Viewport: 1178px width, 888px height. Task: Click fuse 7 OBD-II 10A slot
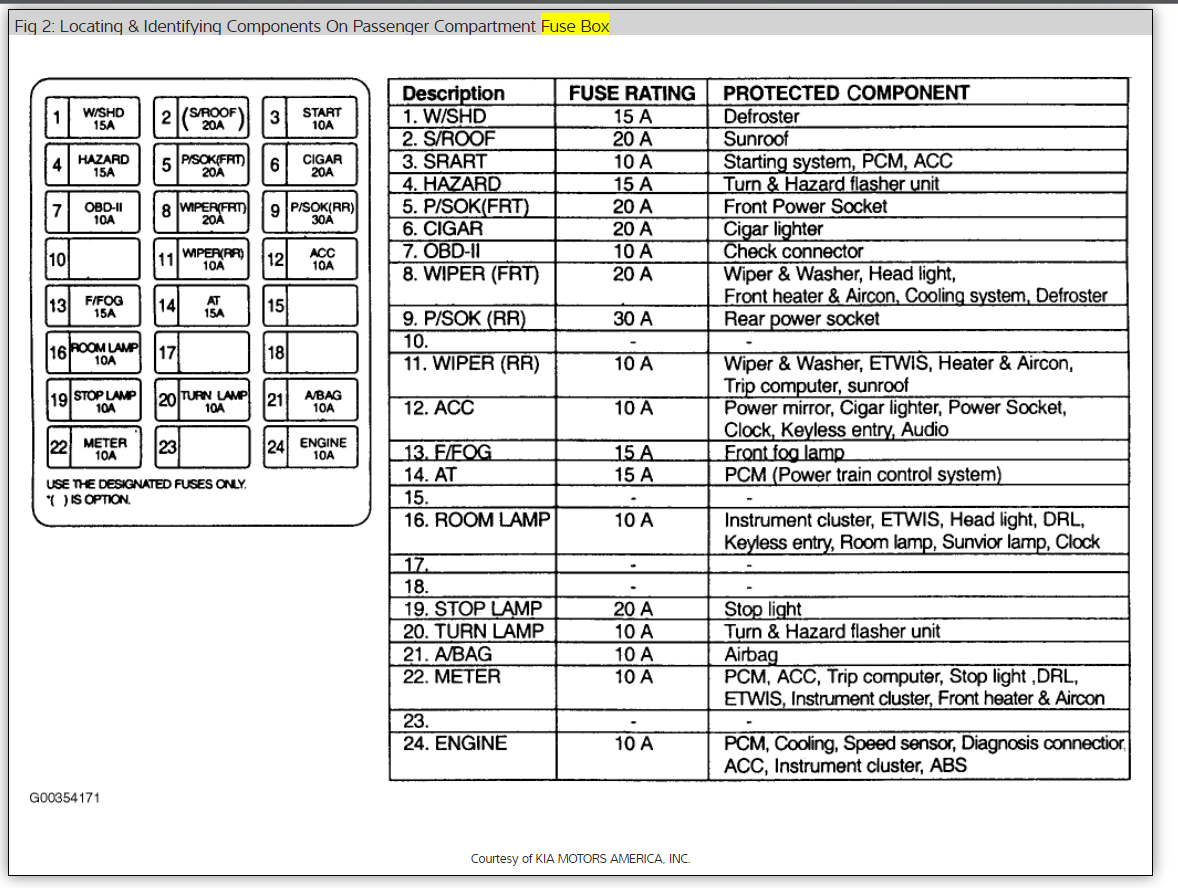[x=92, y=212]
